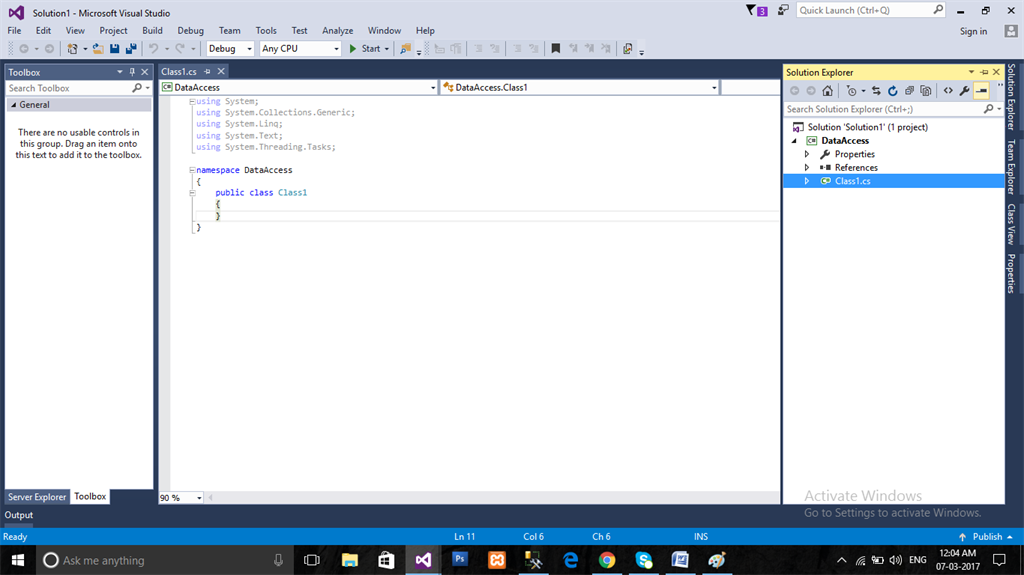This screenshot has height=575, width=1024.
Task: Open Chrome from the Windows taskbar
Action: click(x=607, y=560)
